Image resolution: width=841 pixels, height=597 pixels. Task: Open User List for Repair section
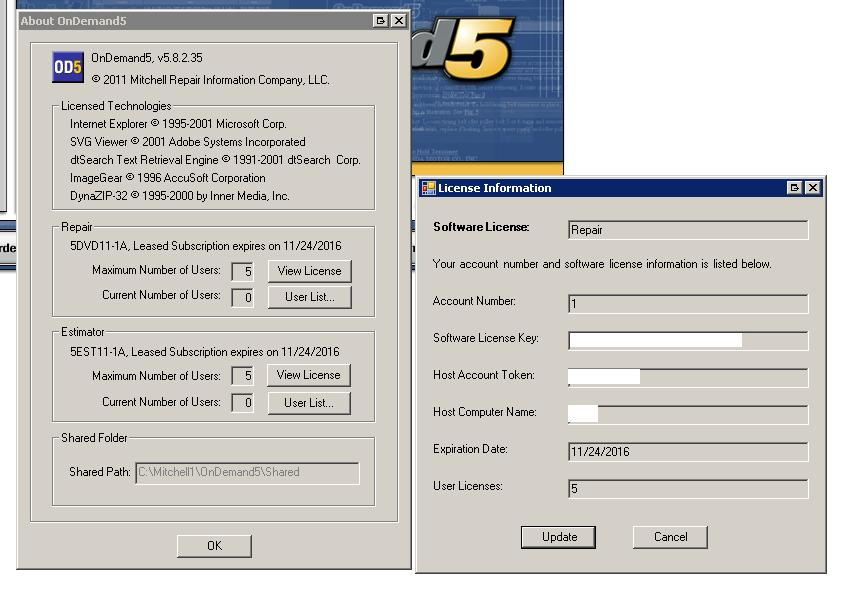coord(309,296)
